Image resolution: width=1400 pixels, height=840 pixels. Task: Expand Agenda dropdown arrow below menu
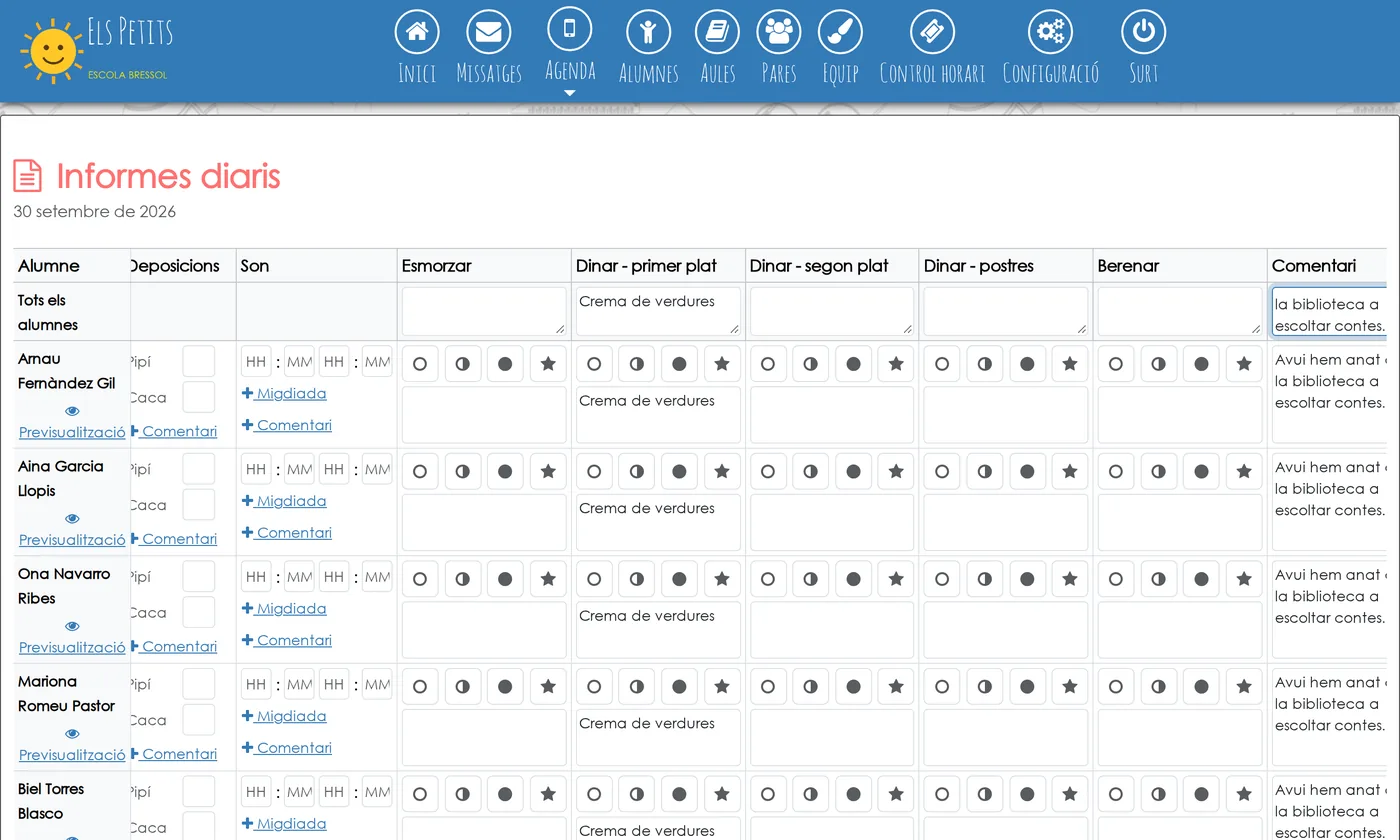point(570,93)
